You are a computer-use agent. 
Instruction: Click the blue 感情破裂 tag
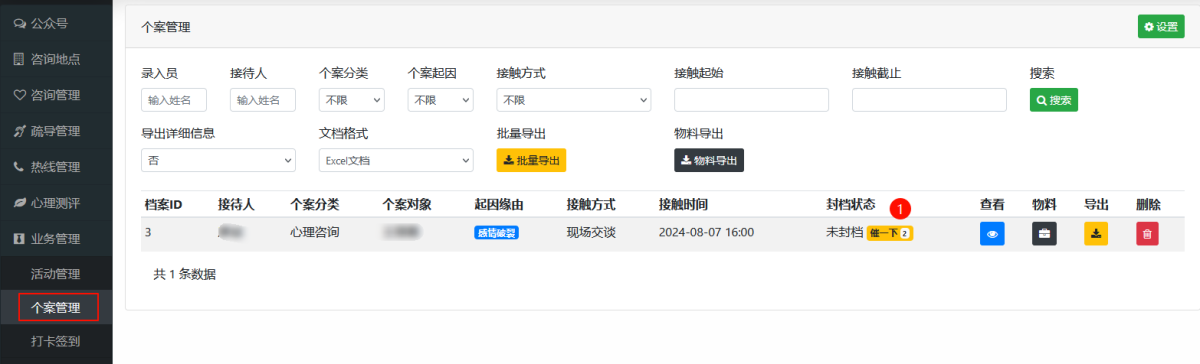click(x=497, y=233)
